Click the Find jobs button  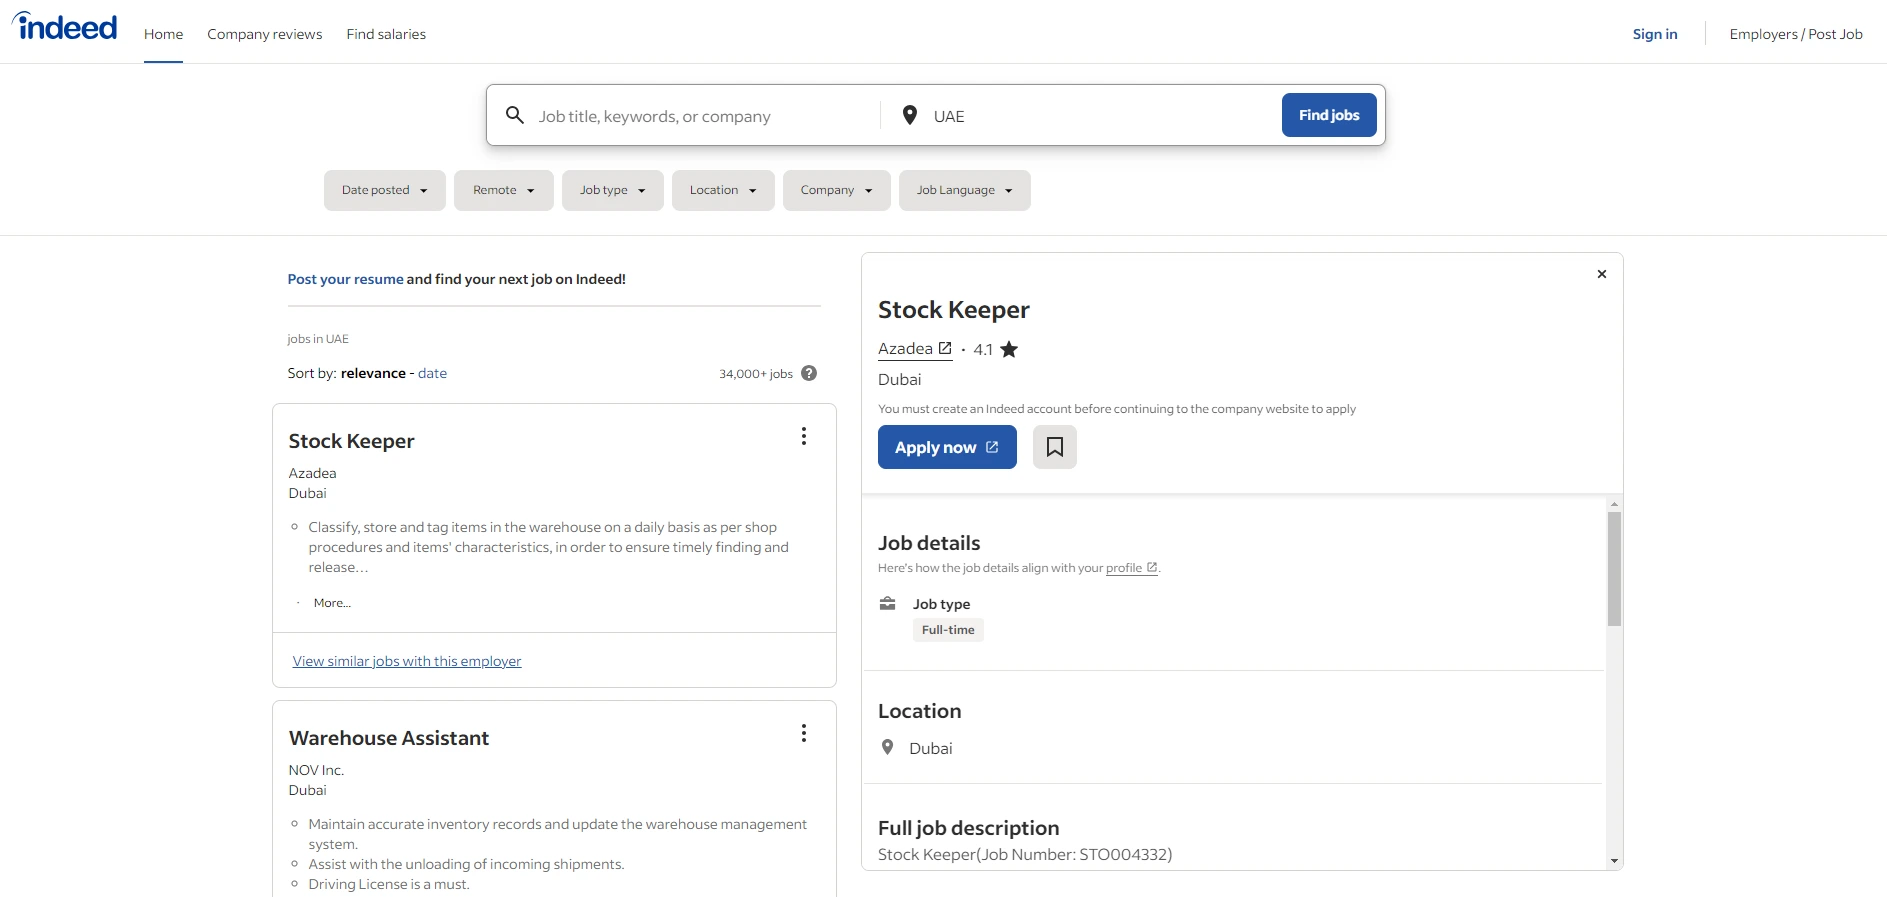(1329, 115)
